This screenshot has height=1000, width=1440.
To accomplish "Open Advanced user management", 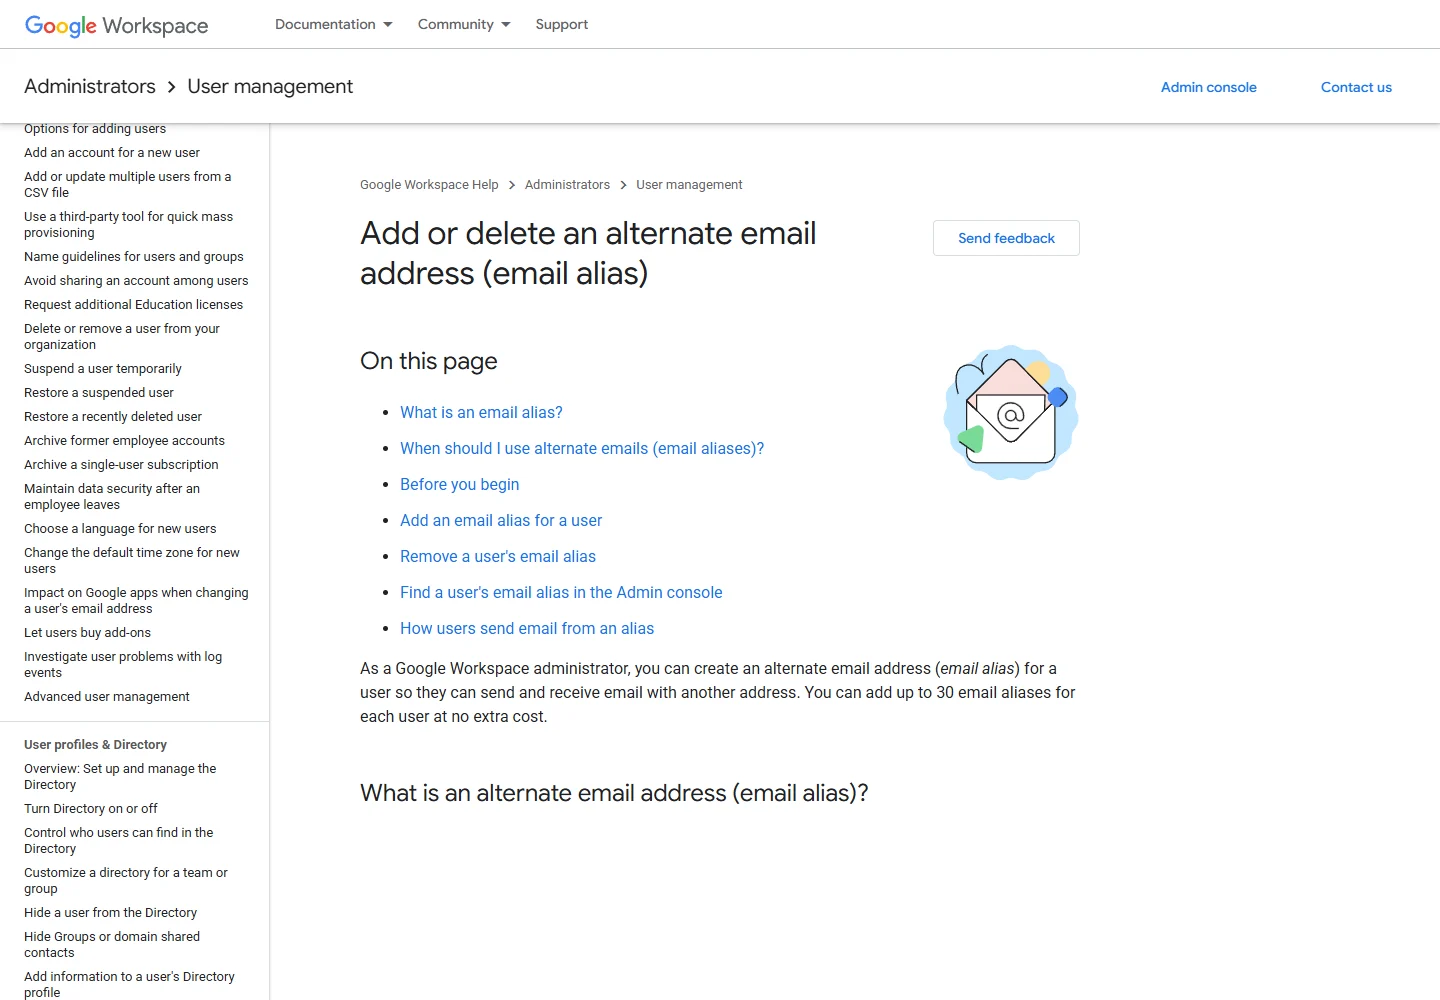I will (x=107, y=697).
